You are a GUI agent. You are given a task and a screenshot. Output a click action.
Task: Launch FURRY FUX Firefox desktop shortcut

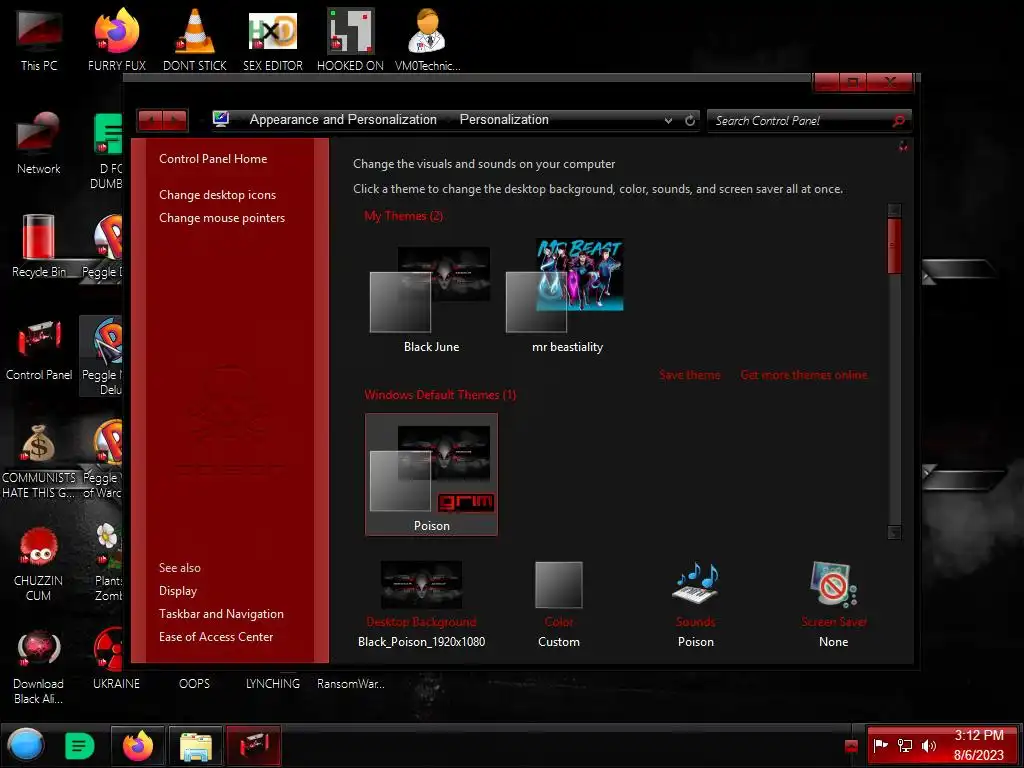[x=117, y=39]
